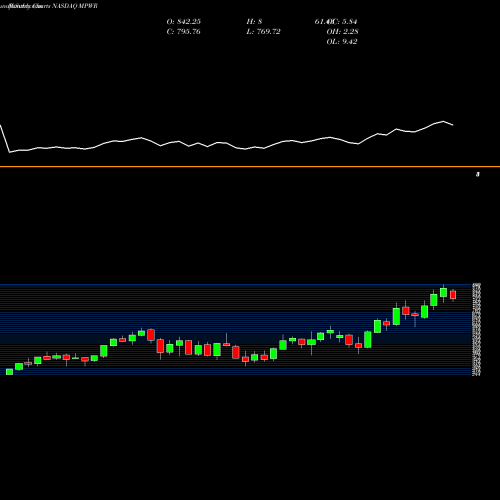Click the OL: 9.42 value

pos(342,42)
